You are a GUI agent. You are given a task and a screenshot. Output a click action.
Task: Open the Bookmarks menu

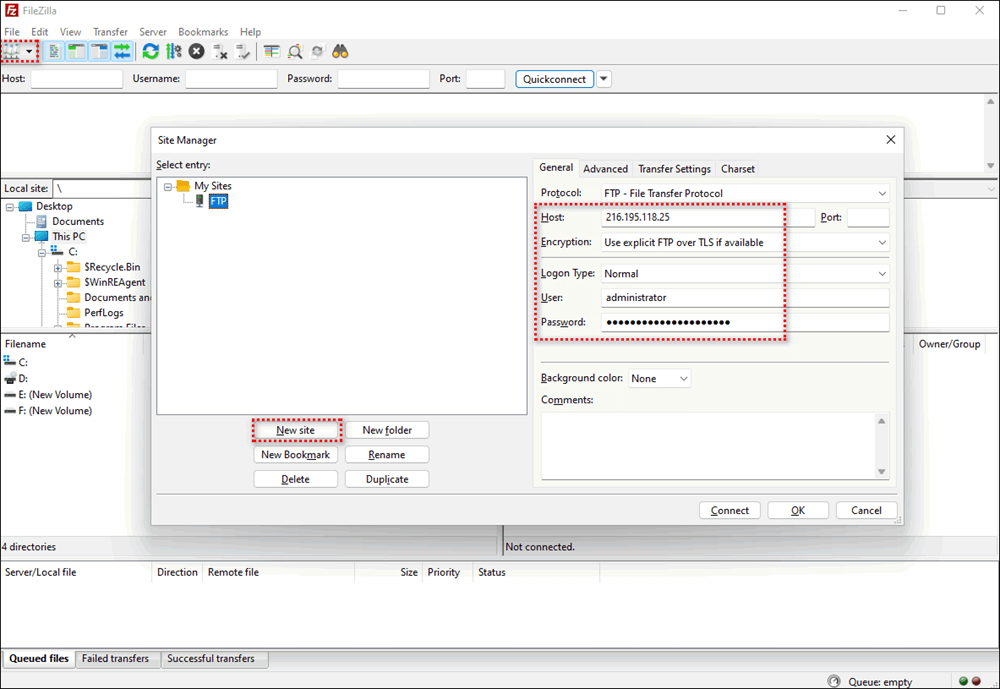[x=203, y=32]
